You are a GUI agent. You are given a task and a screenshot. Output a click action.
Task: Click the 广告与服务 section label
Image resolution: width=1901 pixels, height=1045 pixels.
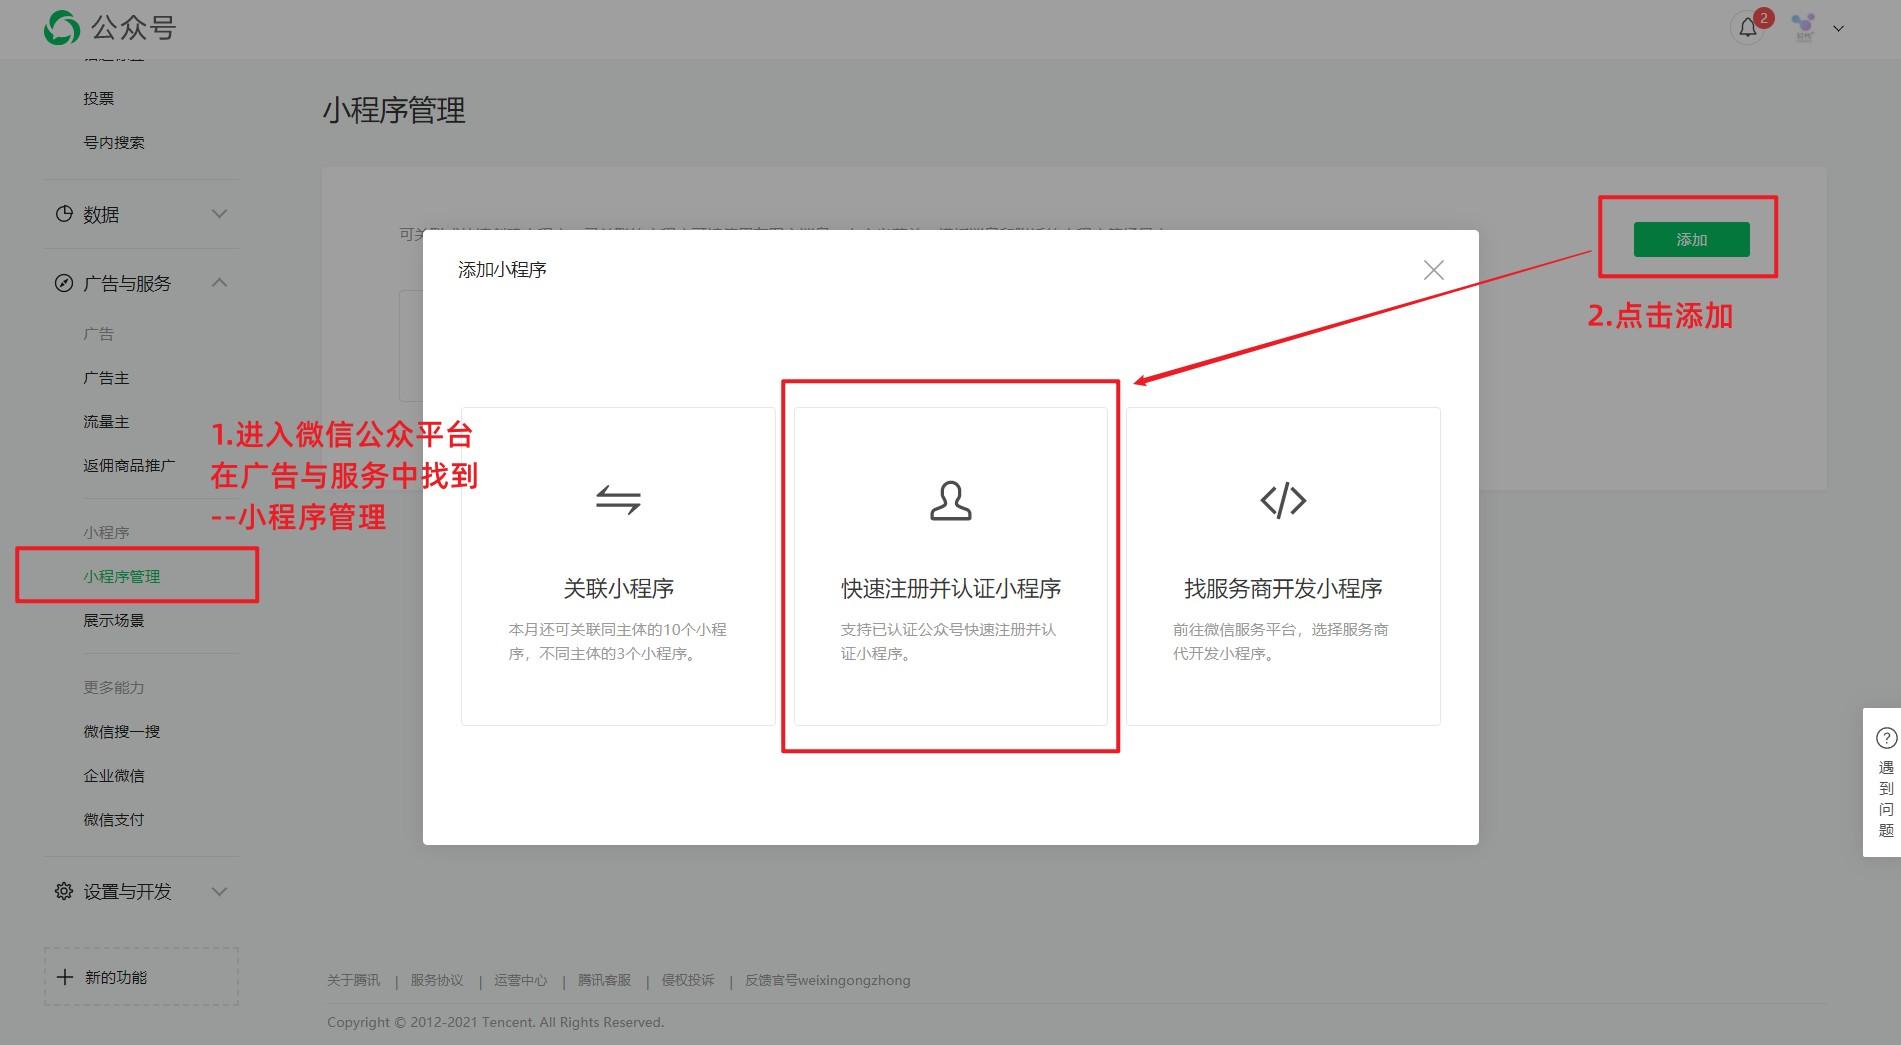(x=127, y=283)
